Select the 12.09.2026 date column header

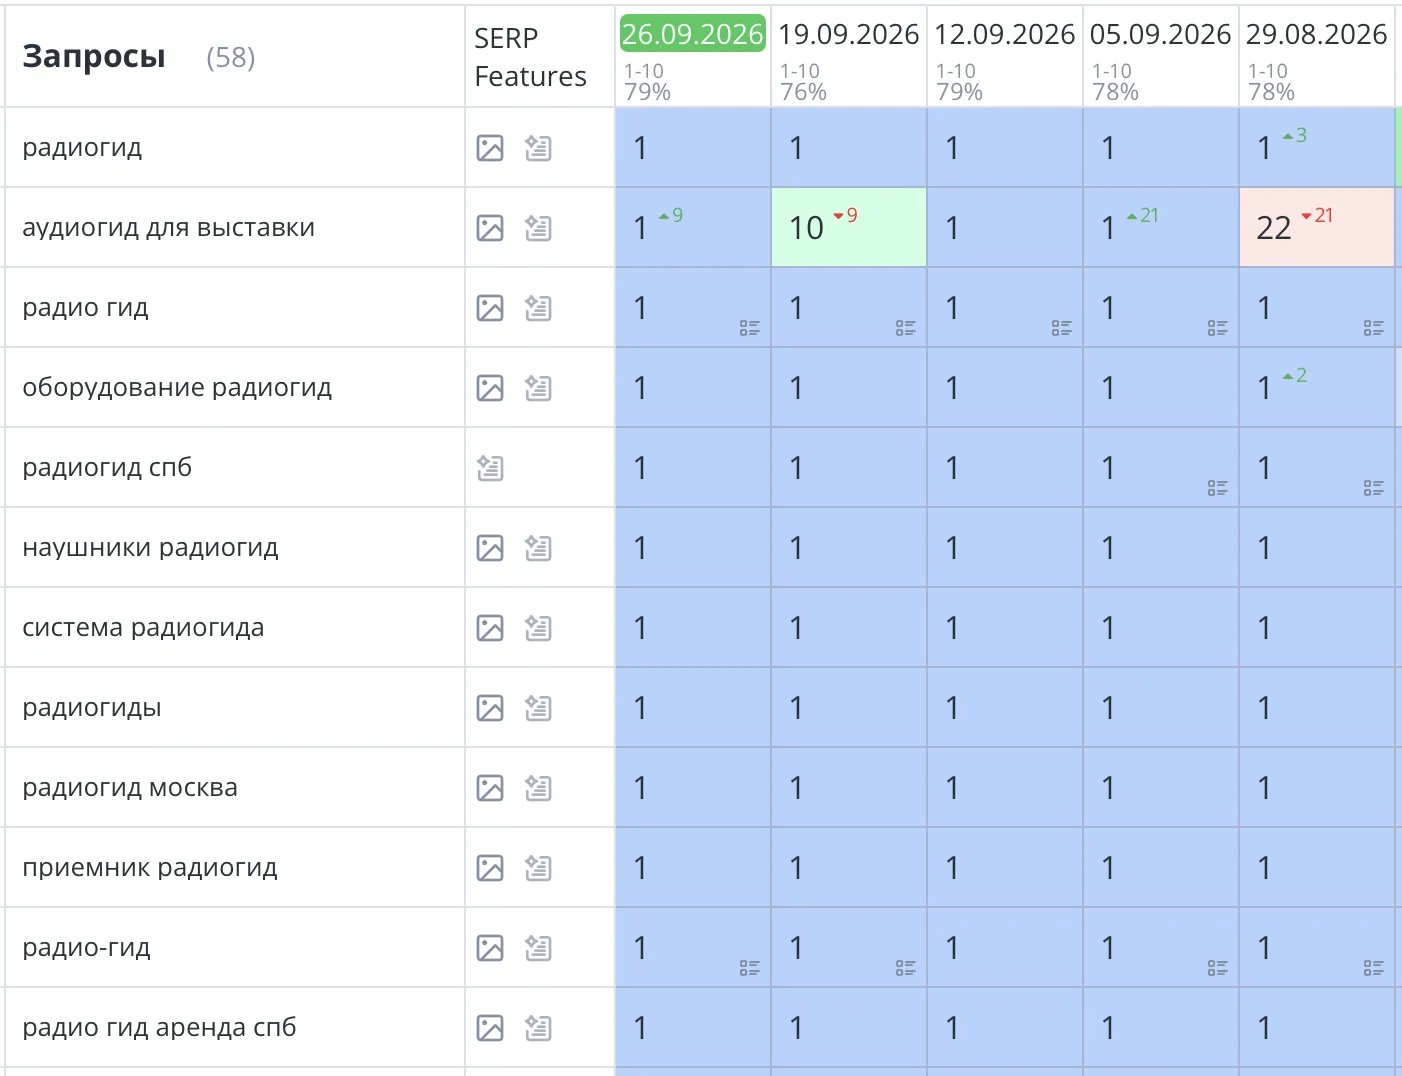1005,34
